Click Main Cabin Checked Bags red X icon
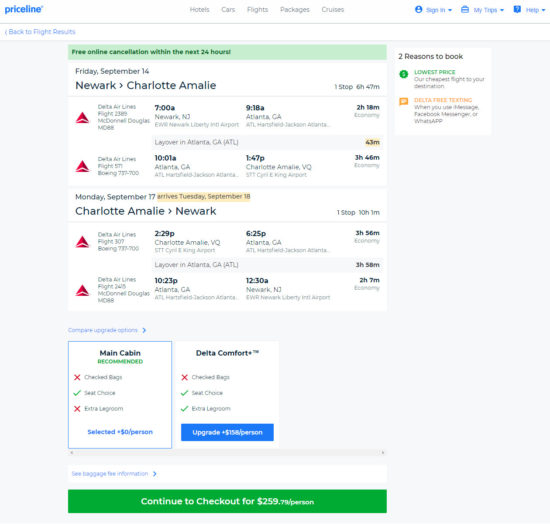Image resolution: width=550 pixels, height=524 pixels. coord(77,377)
